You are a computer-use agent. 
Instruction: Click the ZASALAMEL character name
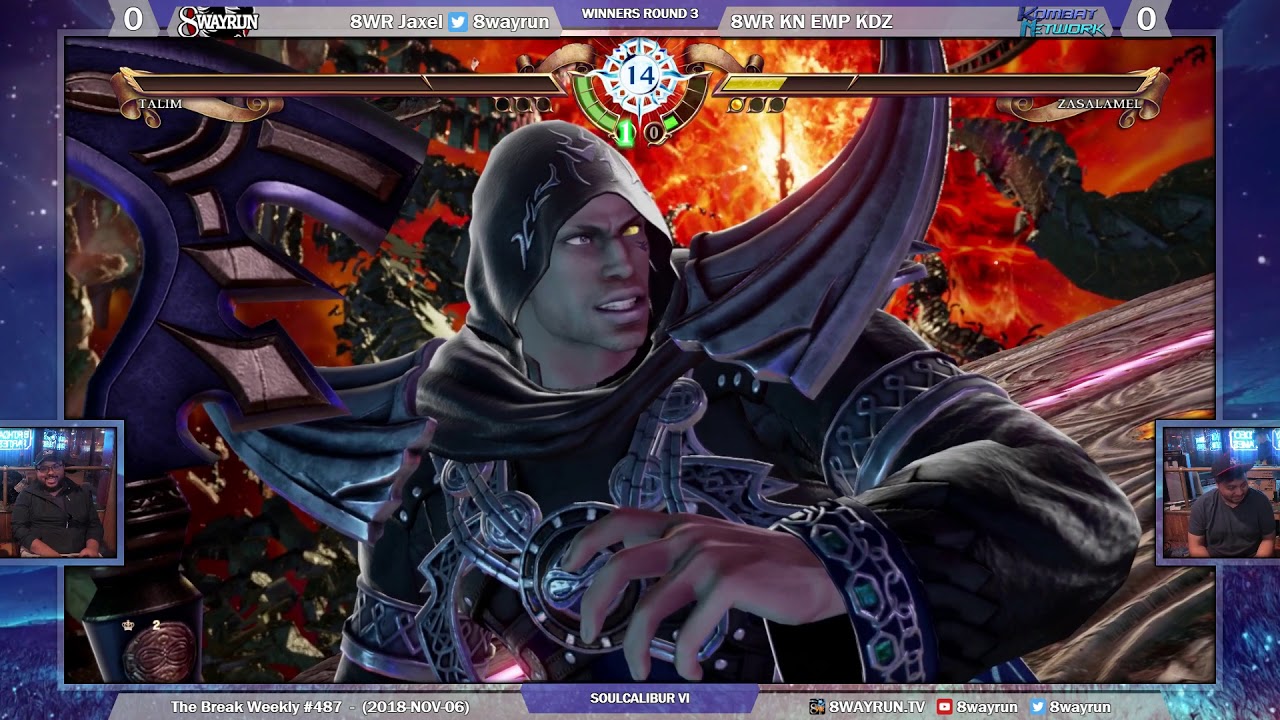point(1099,104)
